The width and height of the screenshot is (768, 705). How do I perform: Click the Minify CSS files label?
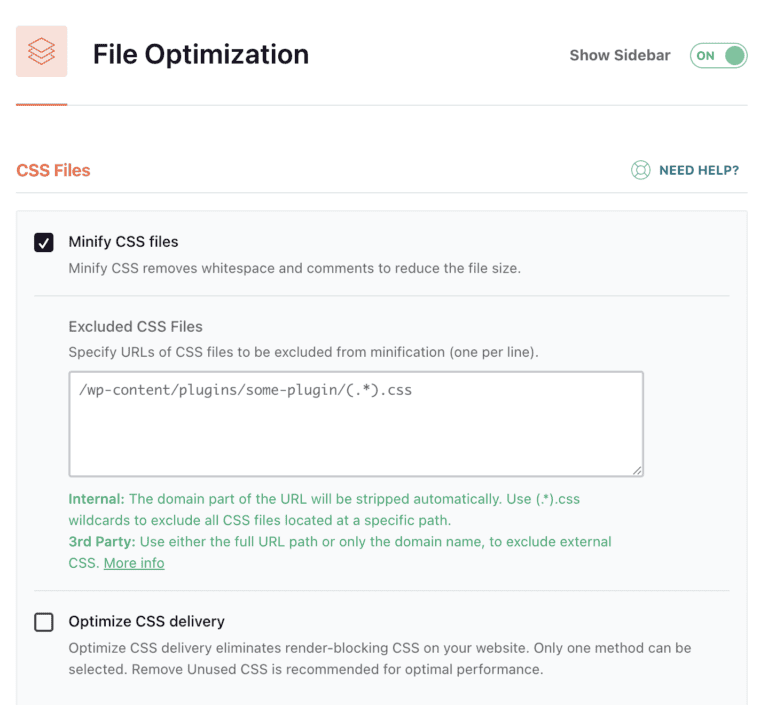[x=123, y=242]
